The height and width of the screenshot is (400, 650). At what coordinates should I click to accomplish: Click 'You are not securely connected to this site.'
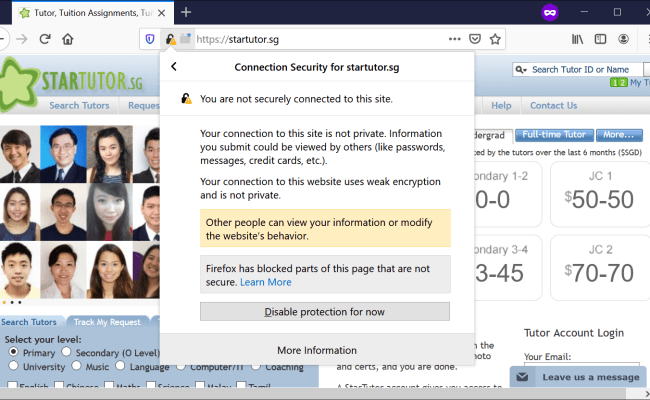click(x=296, y=99)
